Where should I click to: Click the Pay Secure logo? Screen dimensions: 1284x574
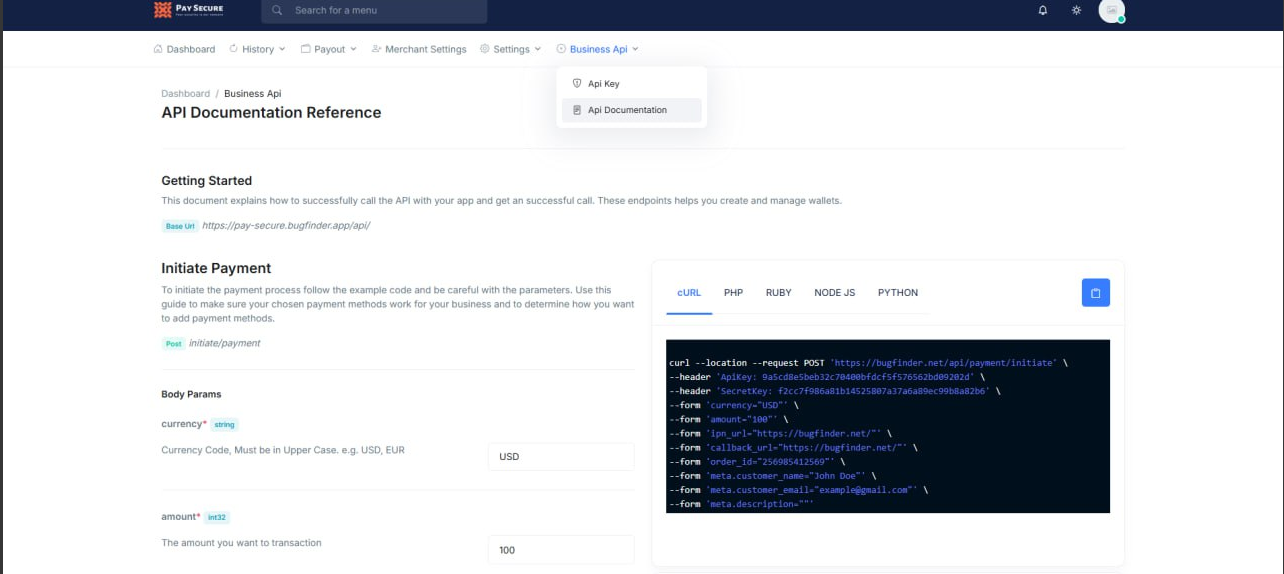[x=188, y=10]
